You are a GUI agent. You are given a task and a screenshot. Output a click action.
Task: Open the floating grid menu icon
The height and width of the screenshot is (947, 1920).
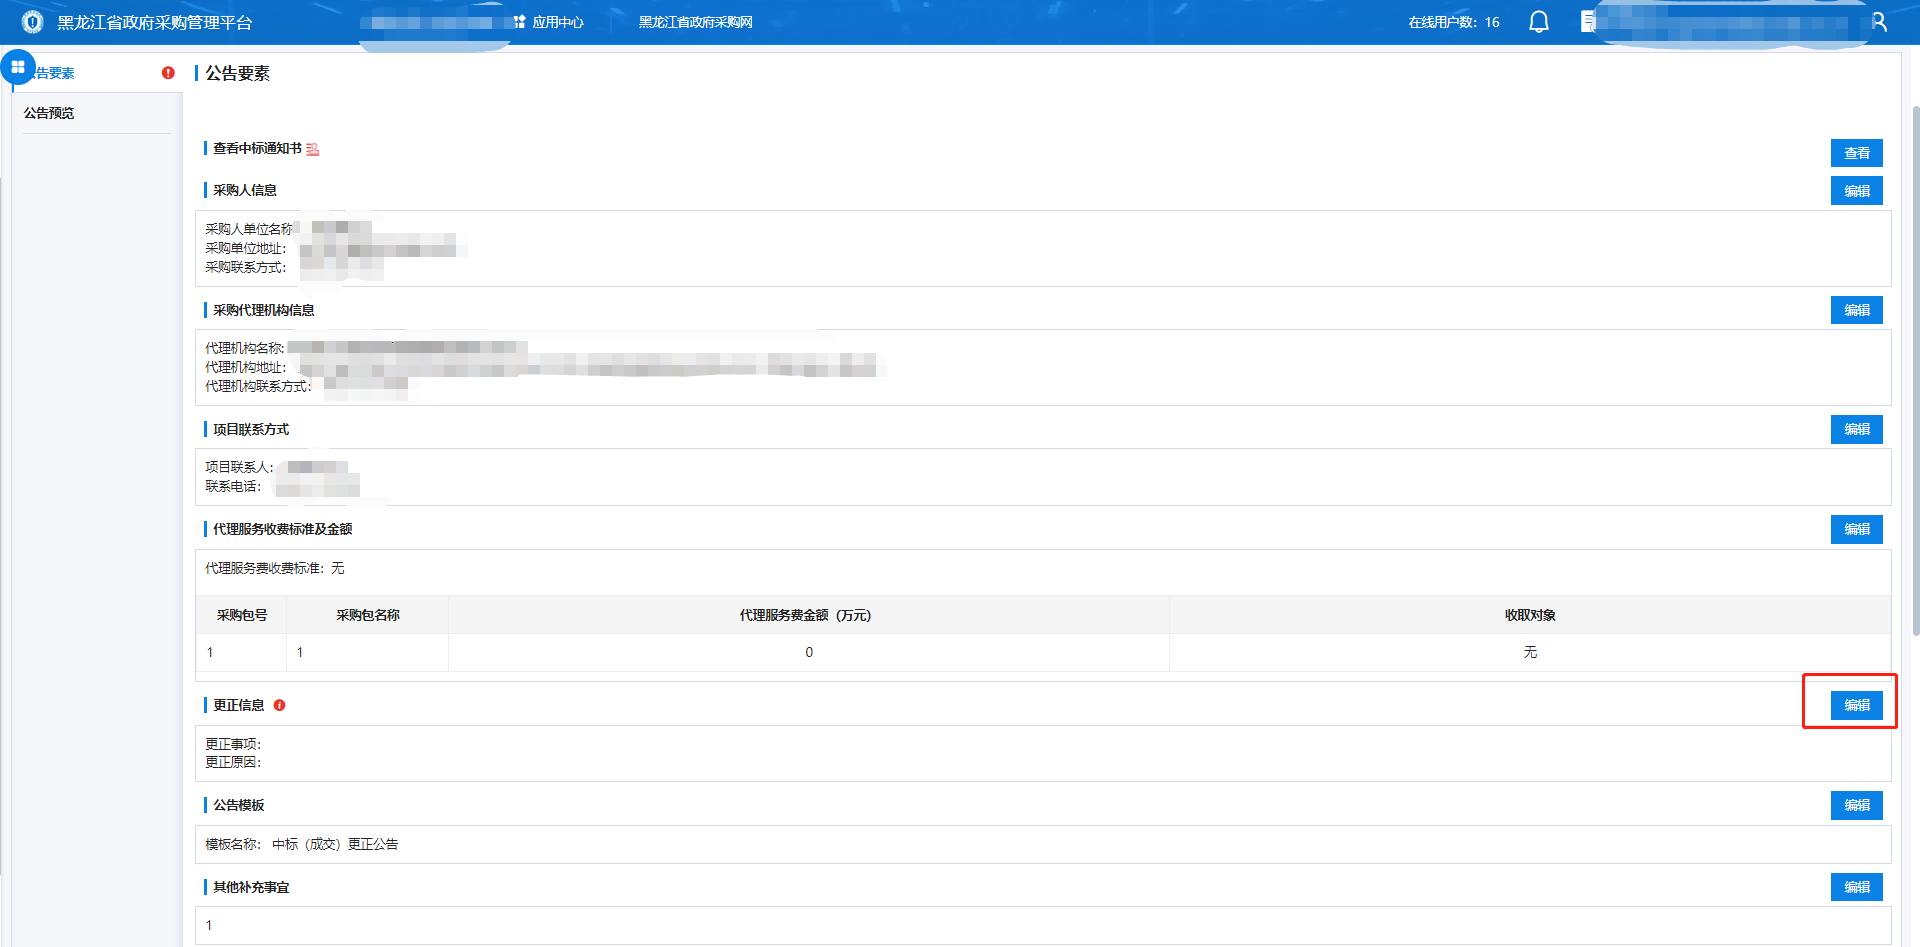(18, 67)
